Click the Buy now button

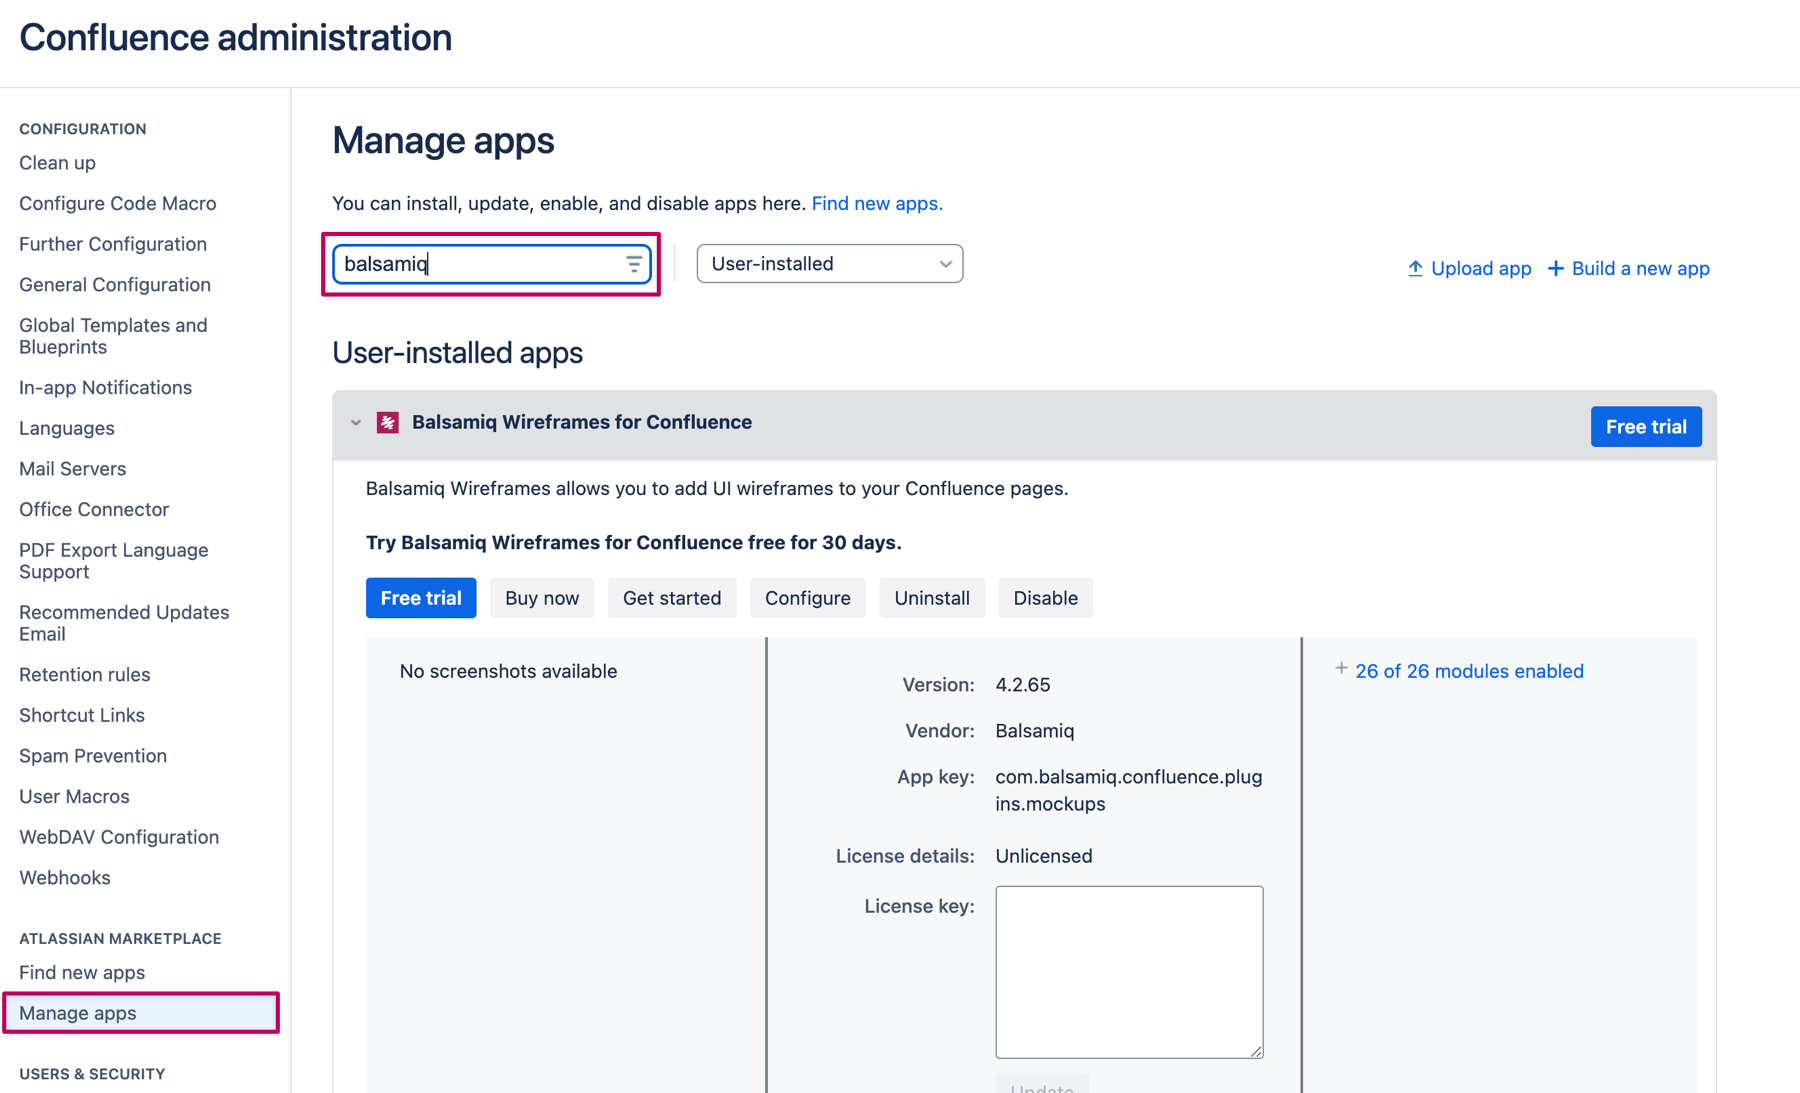[x=541, y=598]
